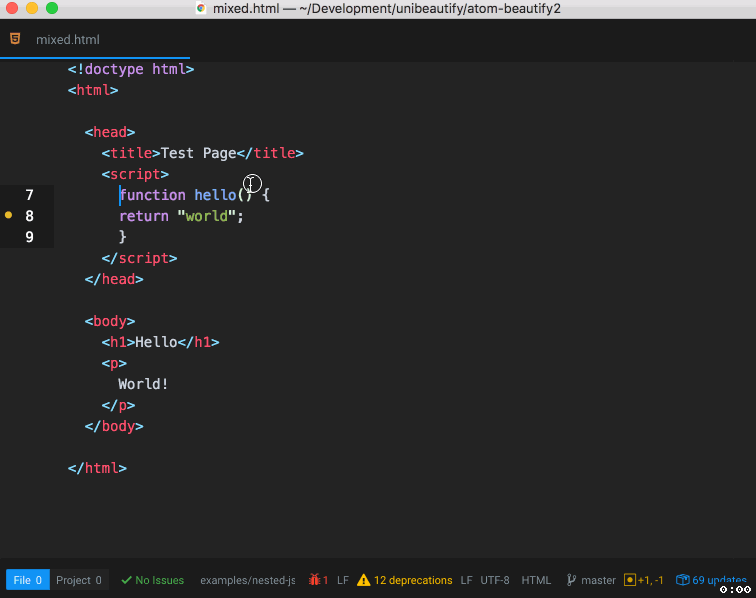
Task: Click the return keyword
Action: coord(144,216)
